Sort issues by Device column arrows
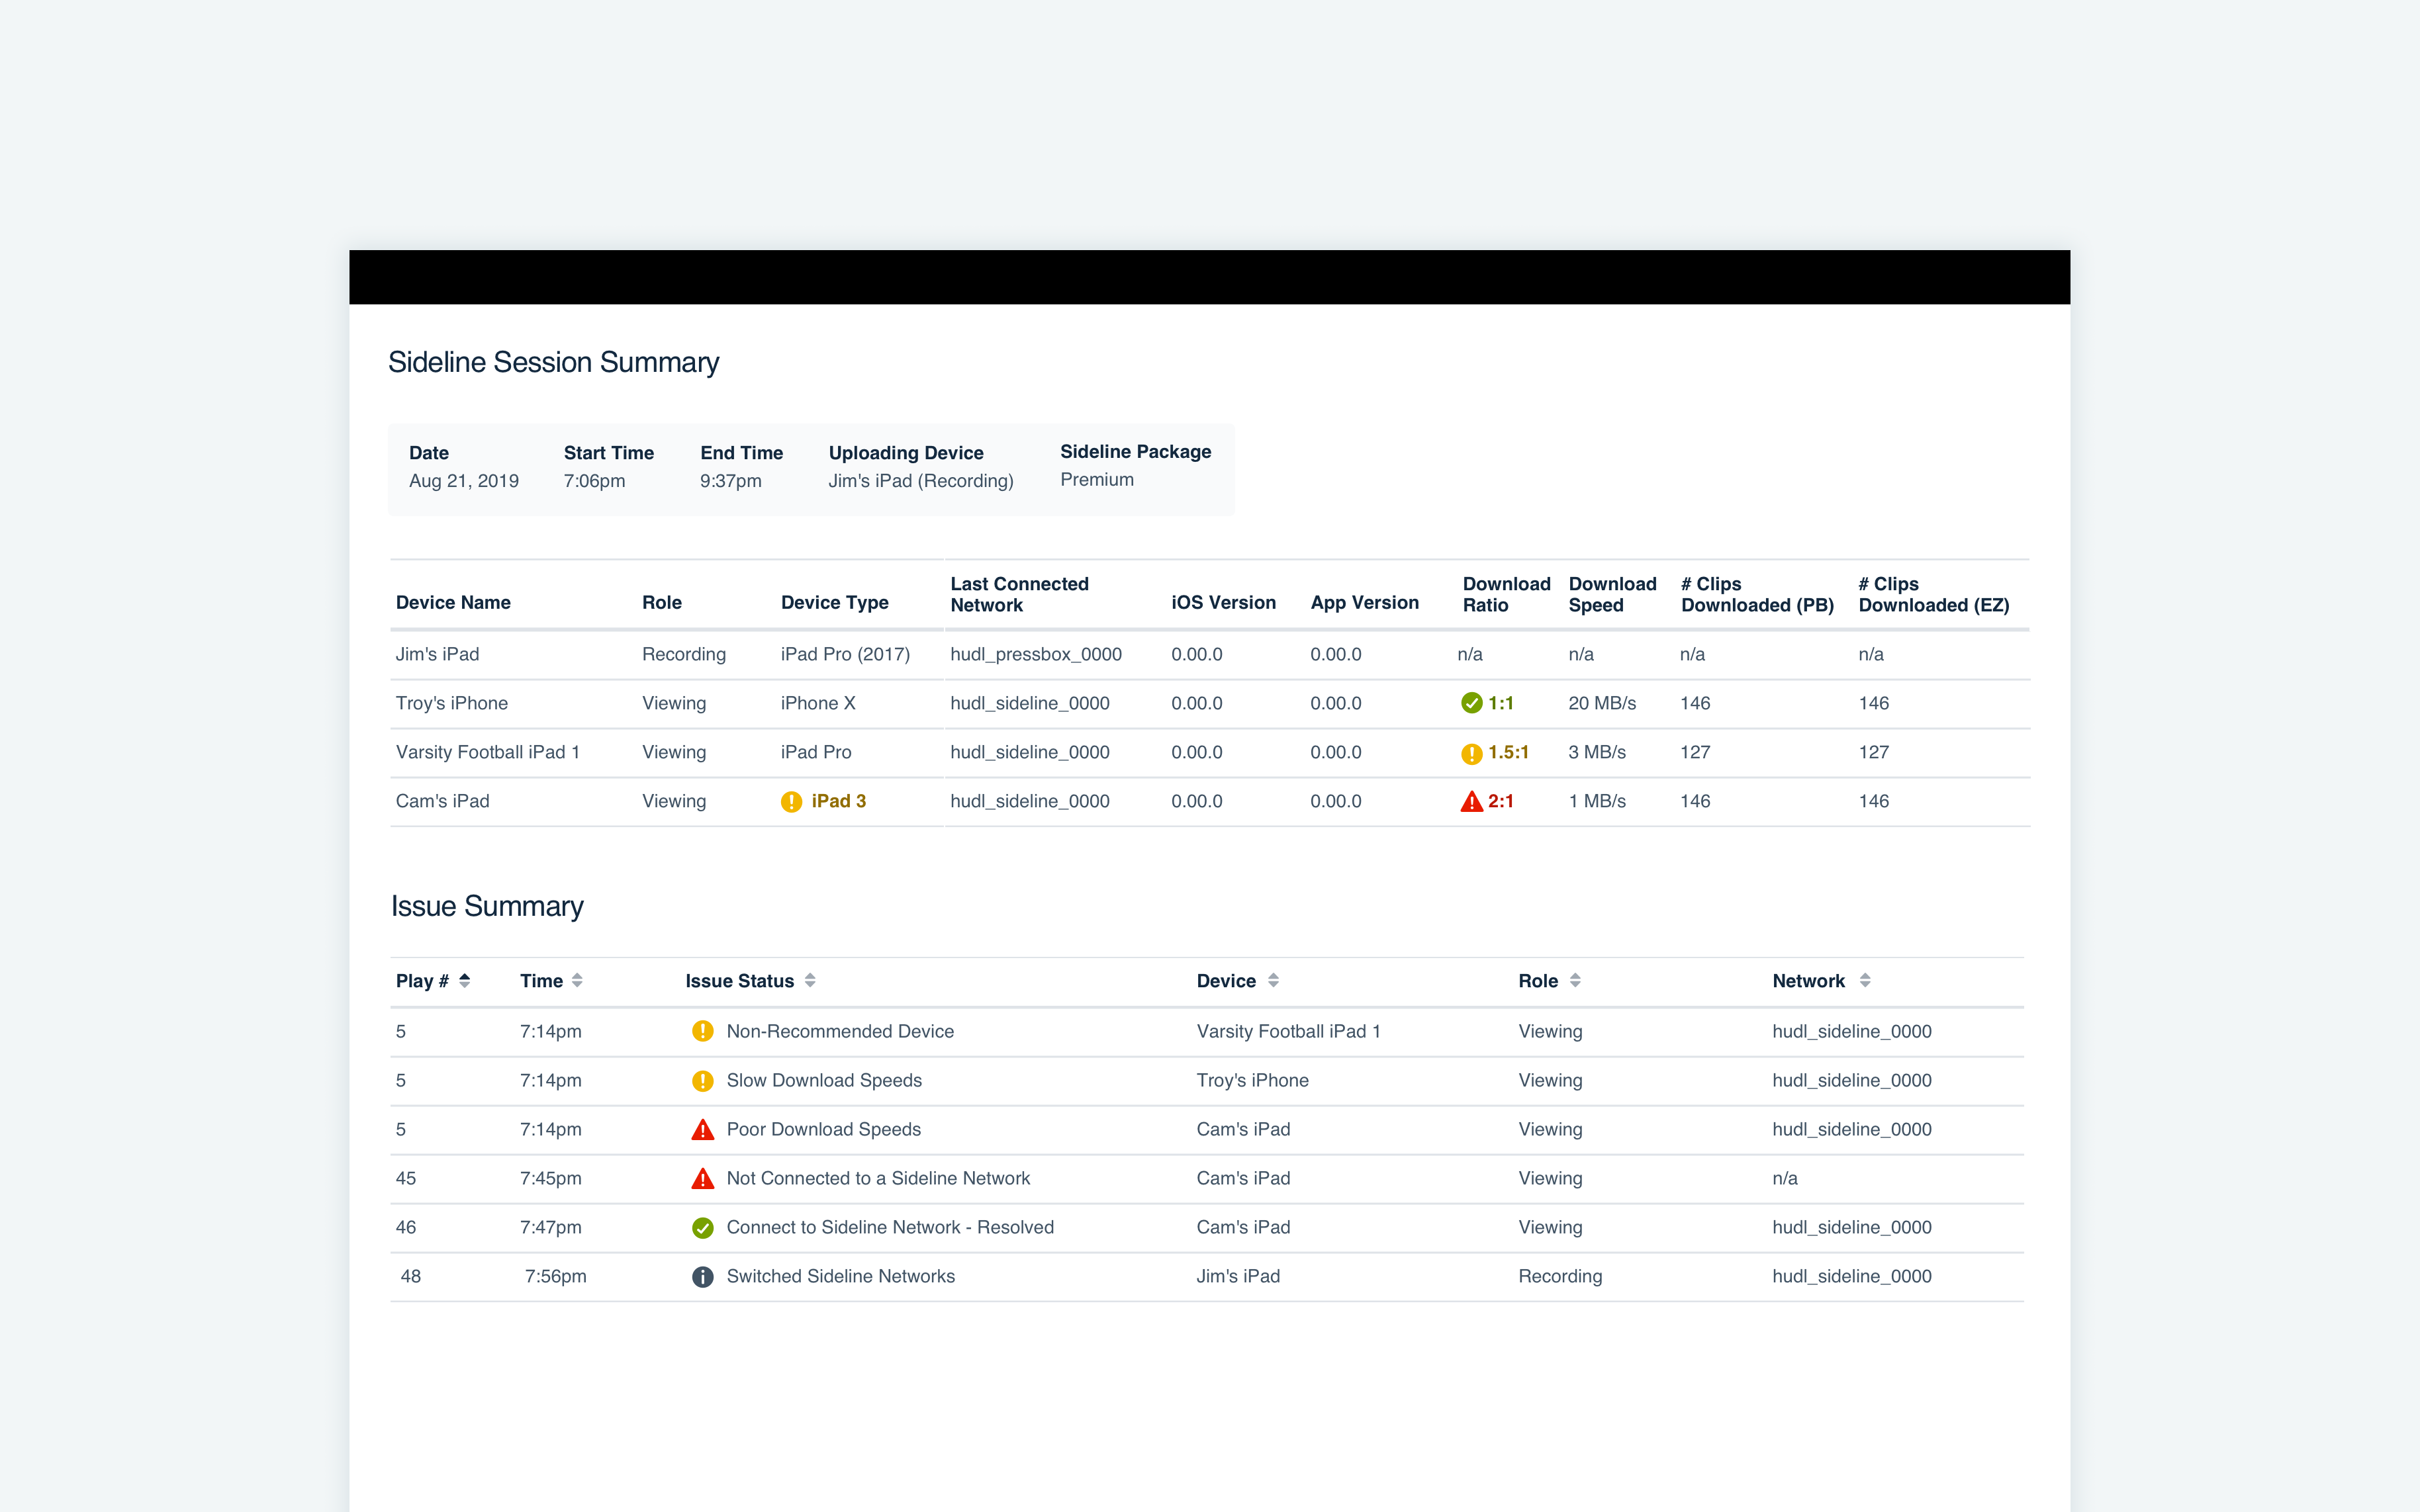 [1273, 981]
